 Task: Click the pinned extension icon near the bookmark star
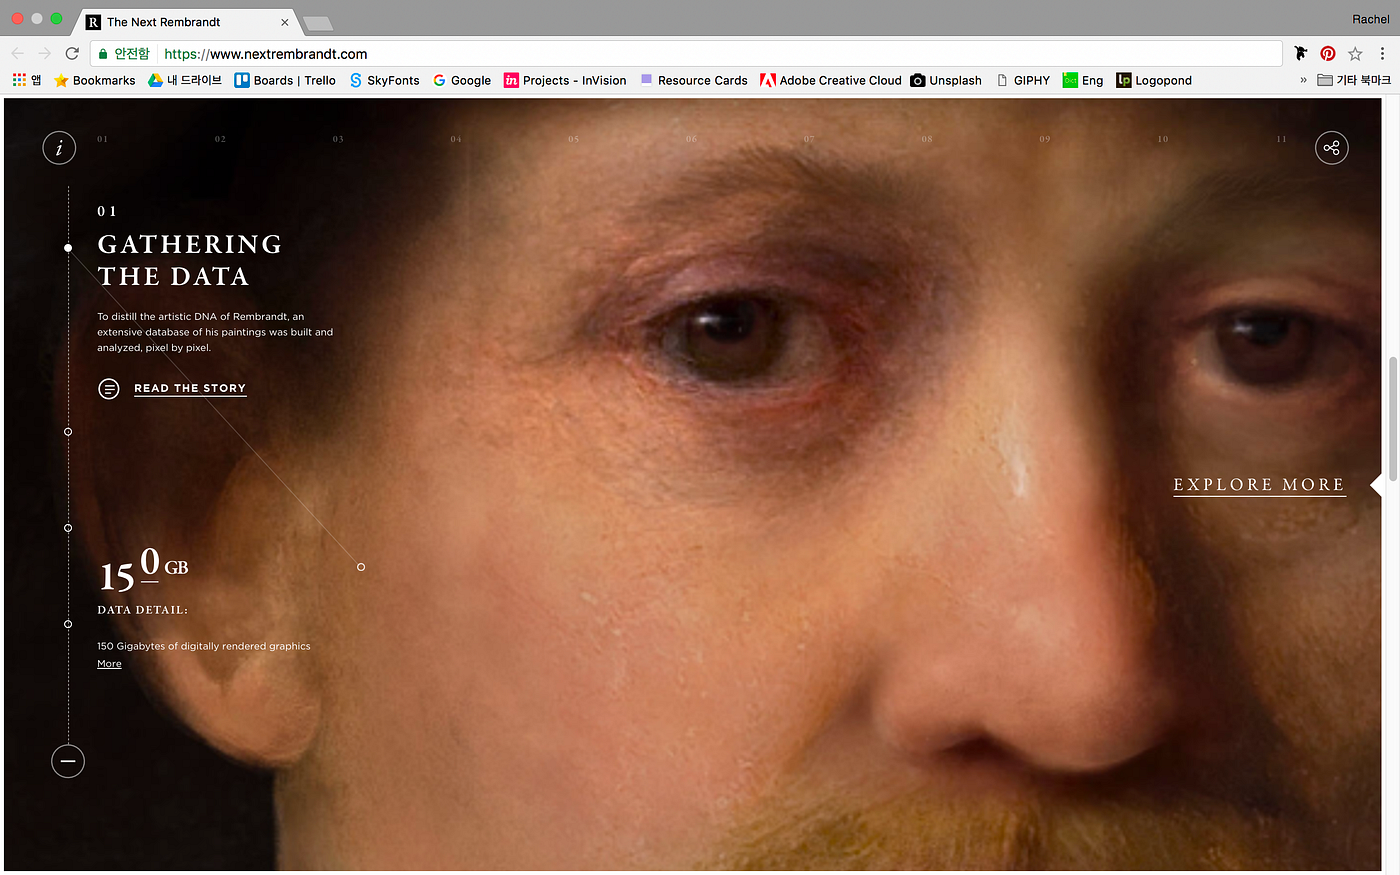pos(1300,53)
